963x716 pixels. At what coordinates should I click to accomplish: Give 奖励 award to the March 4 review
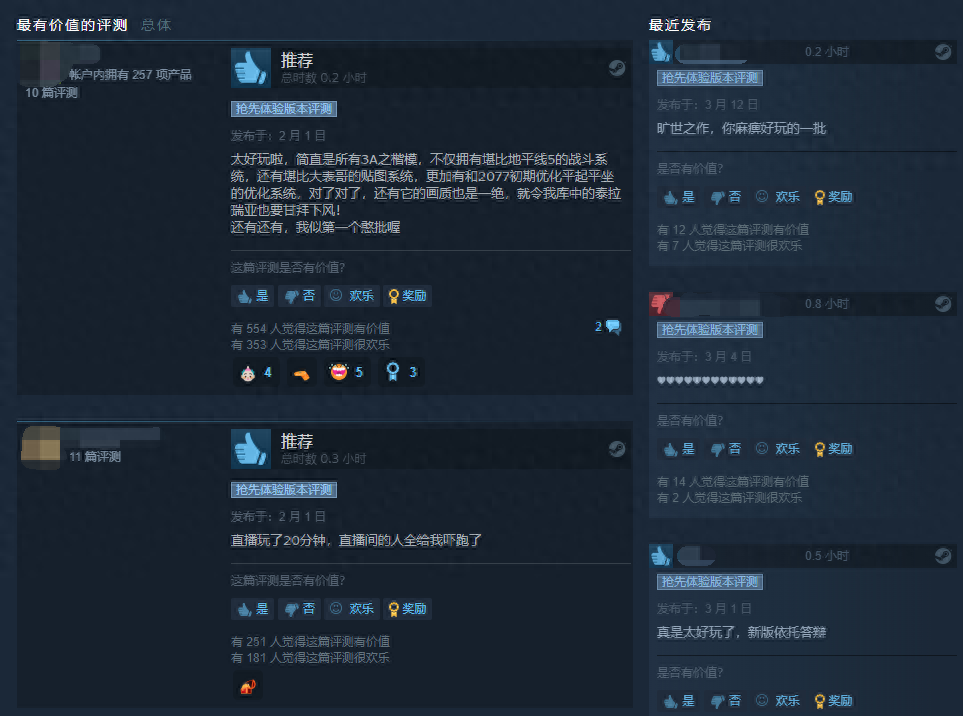(x=833, y=449)
